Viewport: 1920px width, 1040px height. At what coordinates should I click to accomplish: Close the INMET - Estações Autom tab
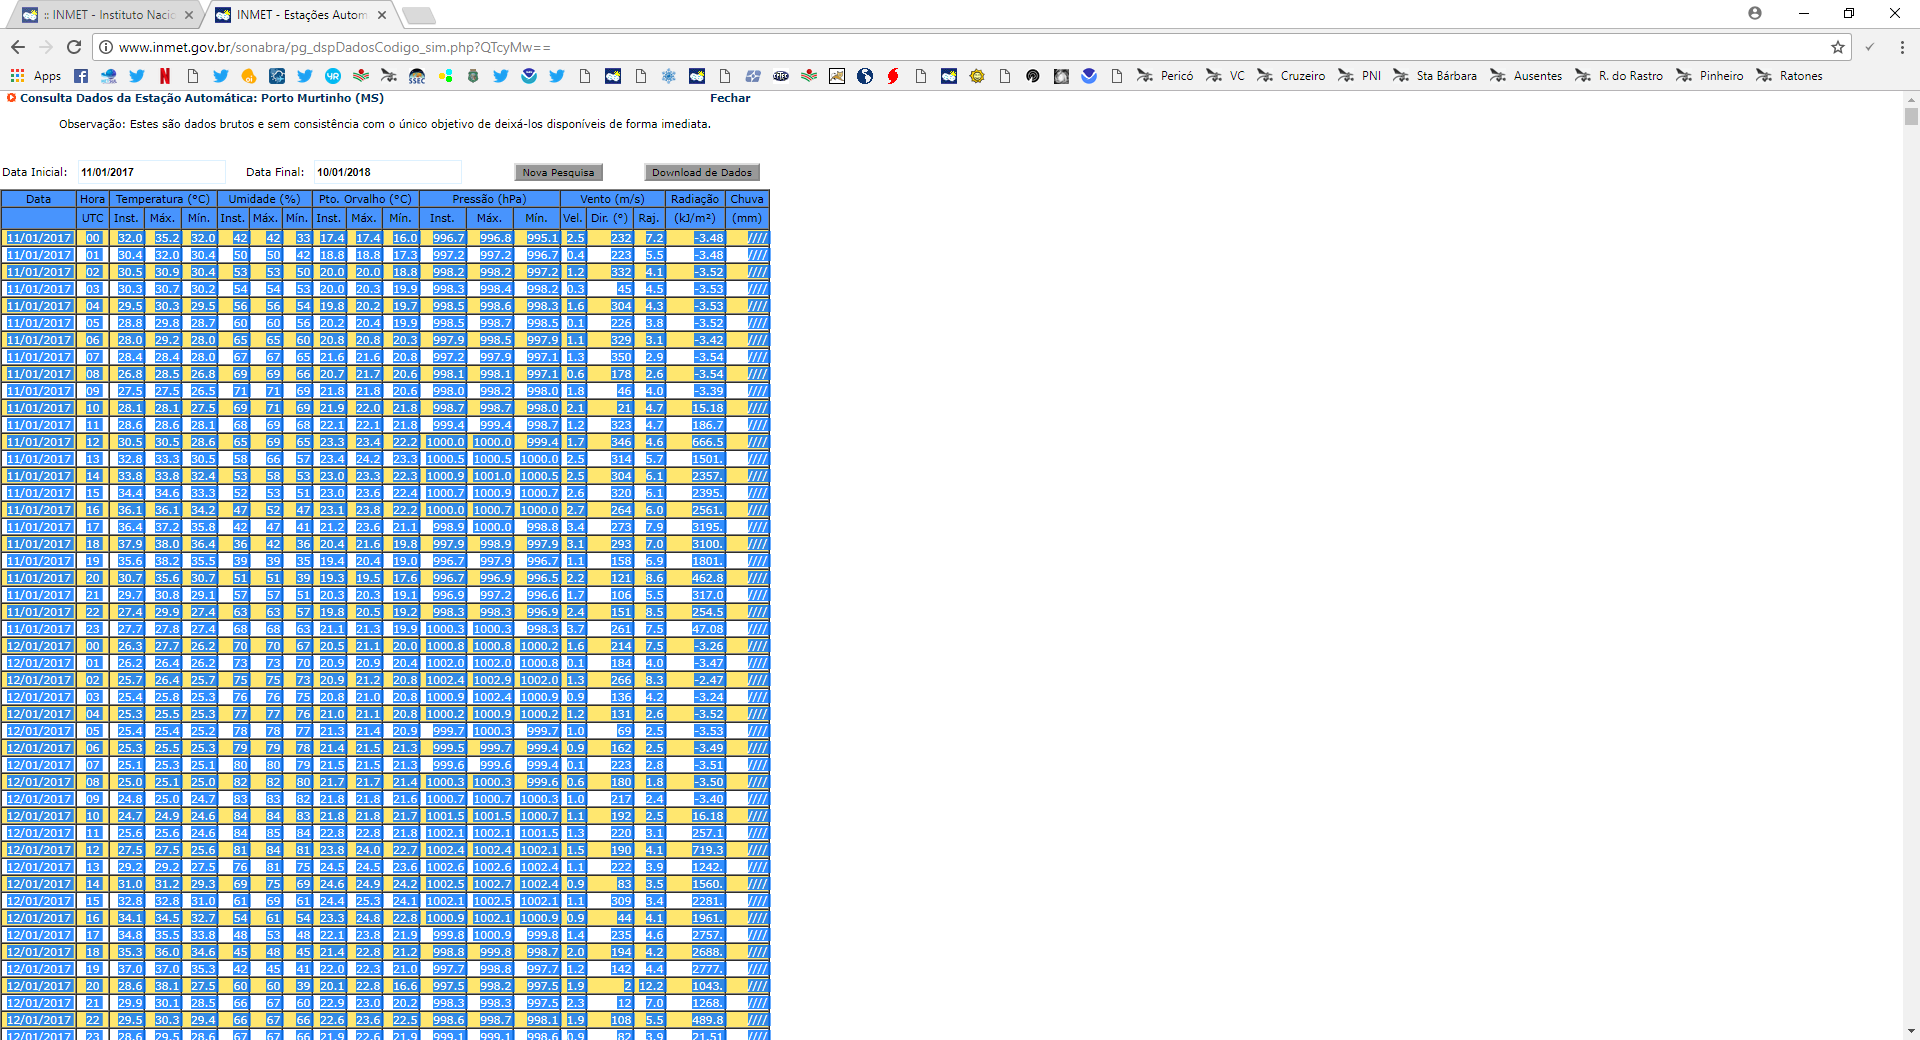pyautogui.click(x=382, y=15)
